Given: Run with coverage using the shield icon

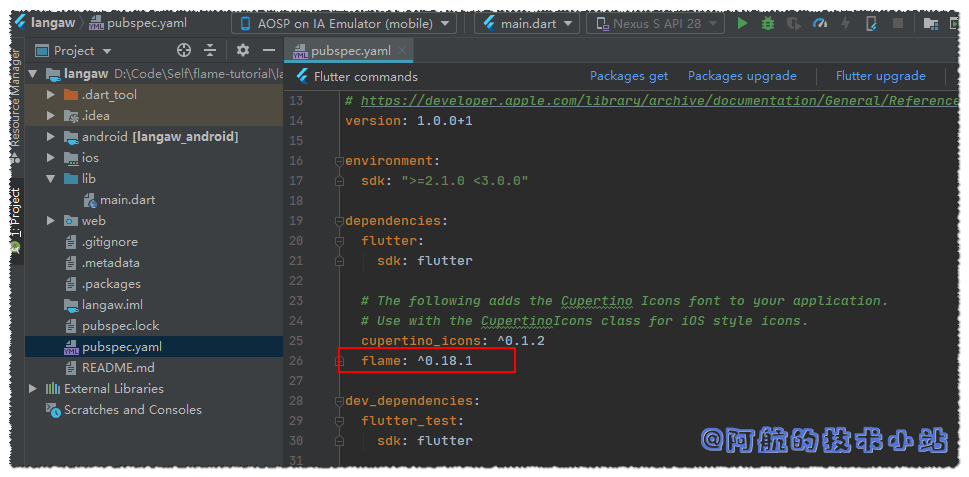Looking at the screenshot, I should (794, 23).
